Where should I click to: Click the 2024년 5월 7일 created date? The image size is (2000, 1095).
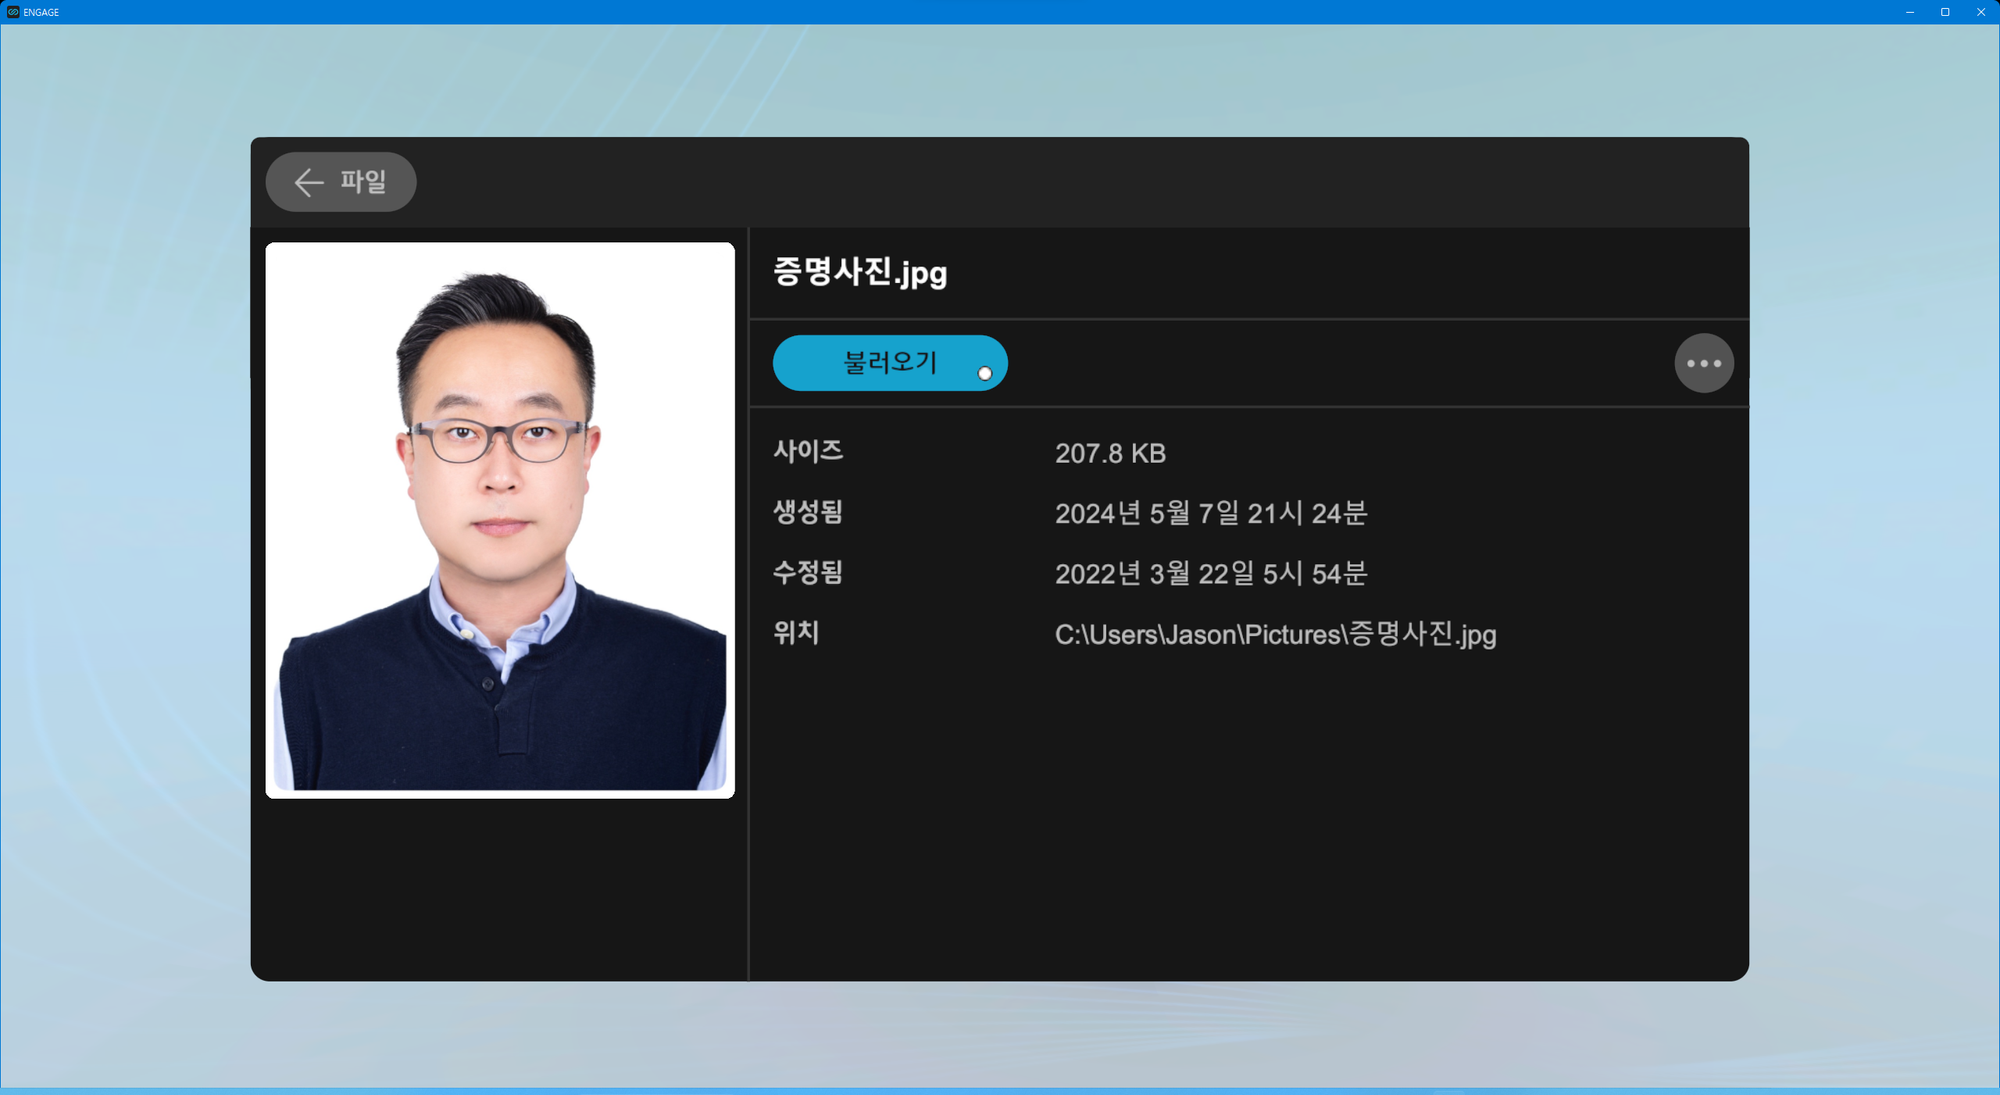pyautogui.click(x=1210, y=514)
